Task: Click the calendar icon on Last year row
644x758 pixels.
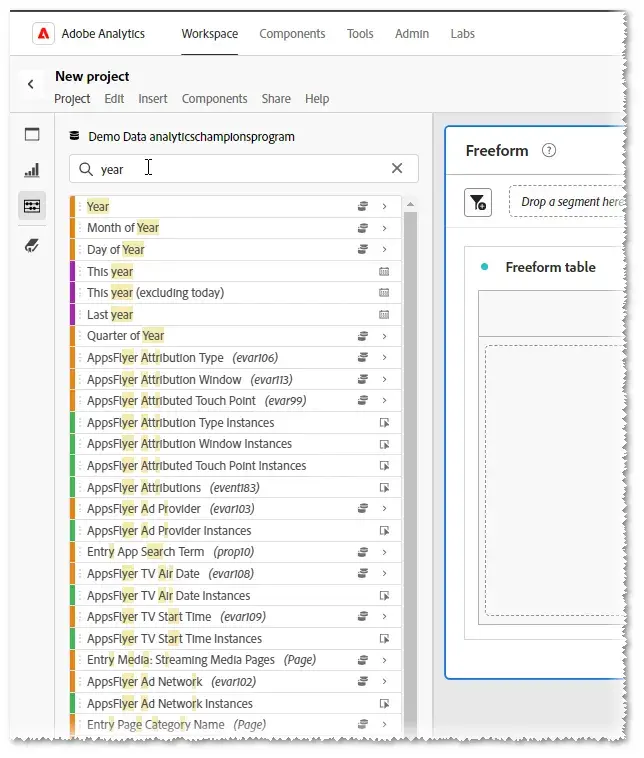Action: click(x=384, y=315)
